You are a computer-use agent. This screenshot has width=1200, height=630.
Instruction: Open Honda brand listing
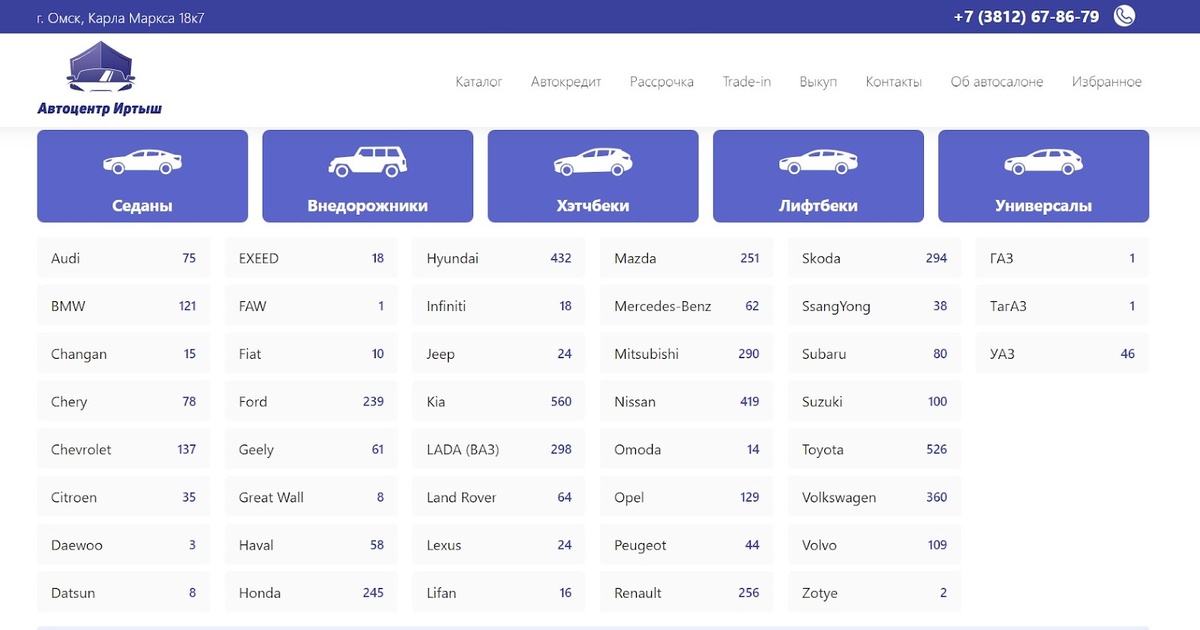(x=311, y=593)
